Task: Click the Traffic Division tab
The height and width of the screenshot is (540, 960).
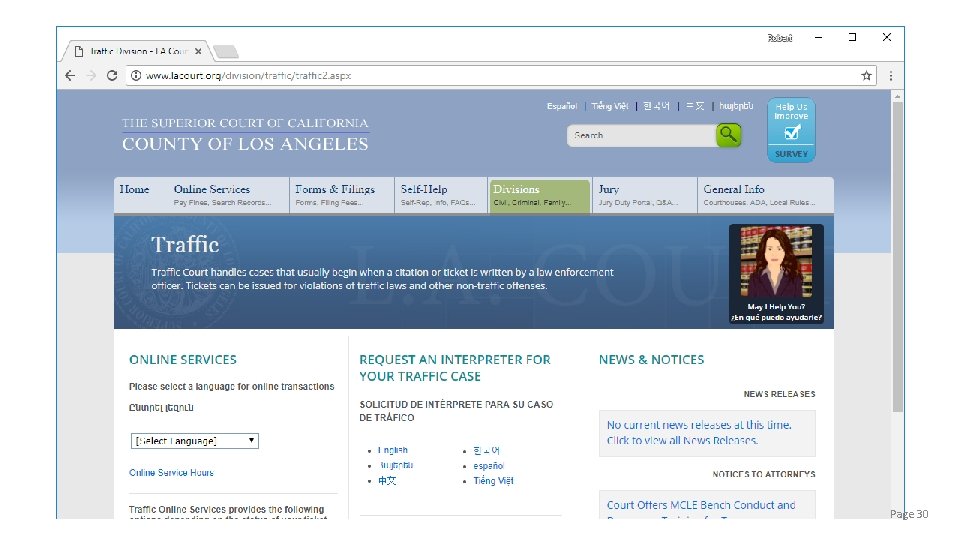Action: point(138,51)
